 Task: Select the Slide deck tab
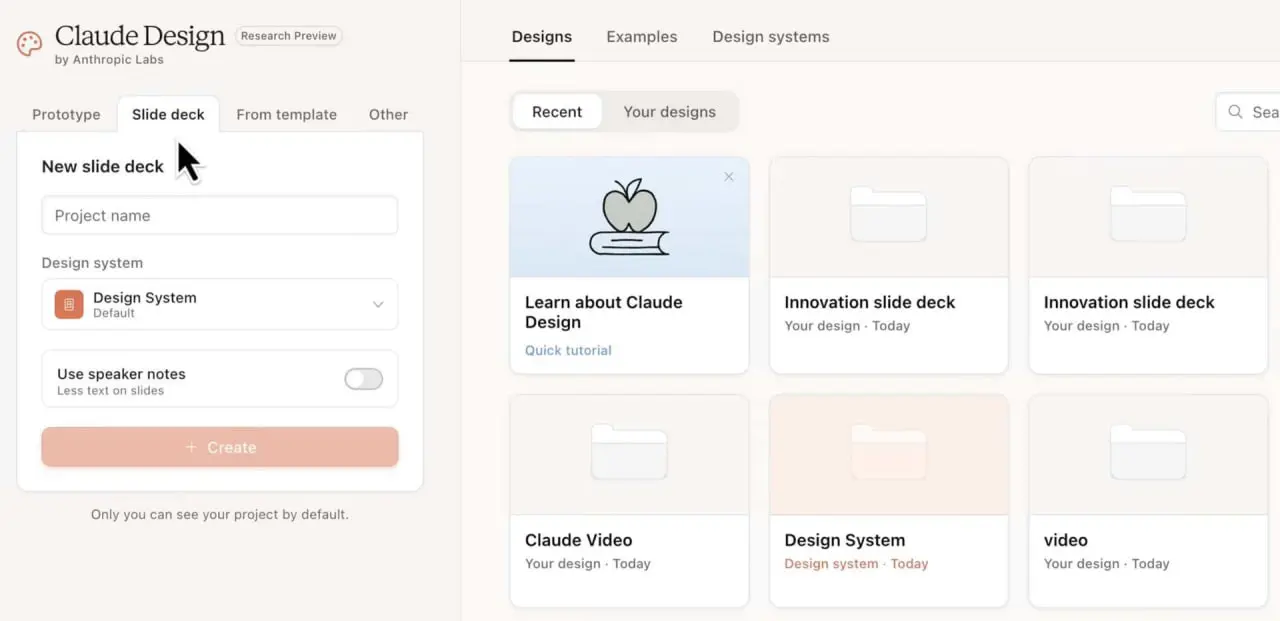tap(168, 114)
